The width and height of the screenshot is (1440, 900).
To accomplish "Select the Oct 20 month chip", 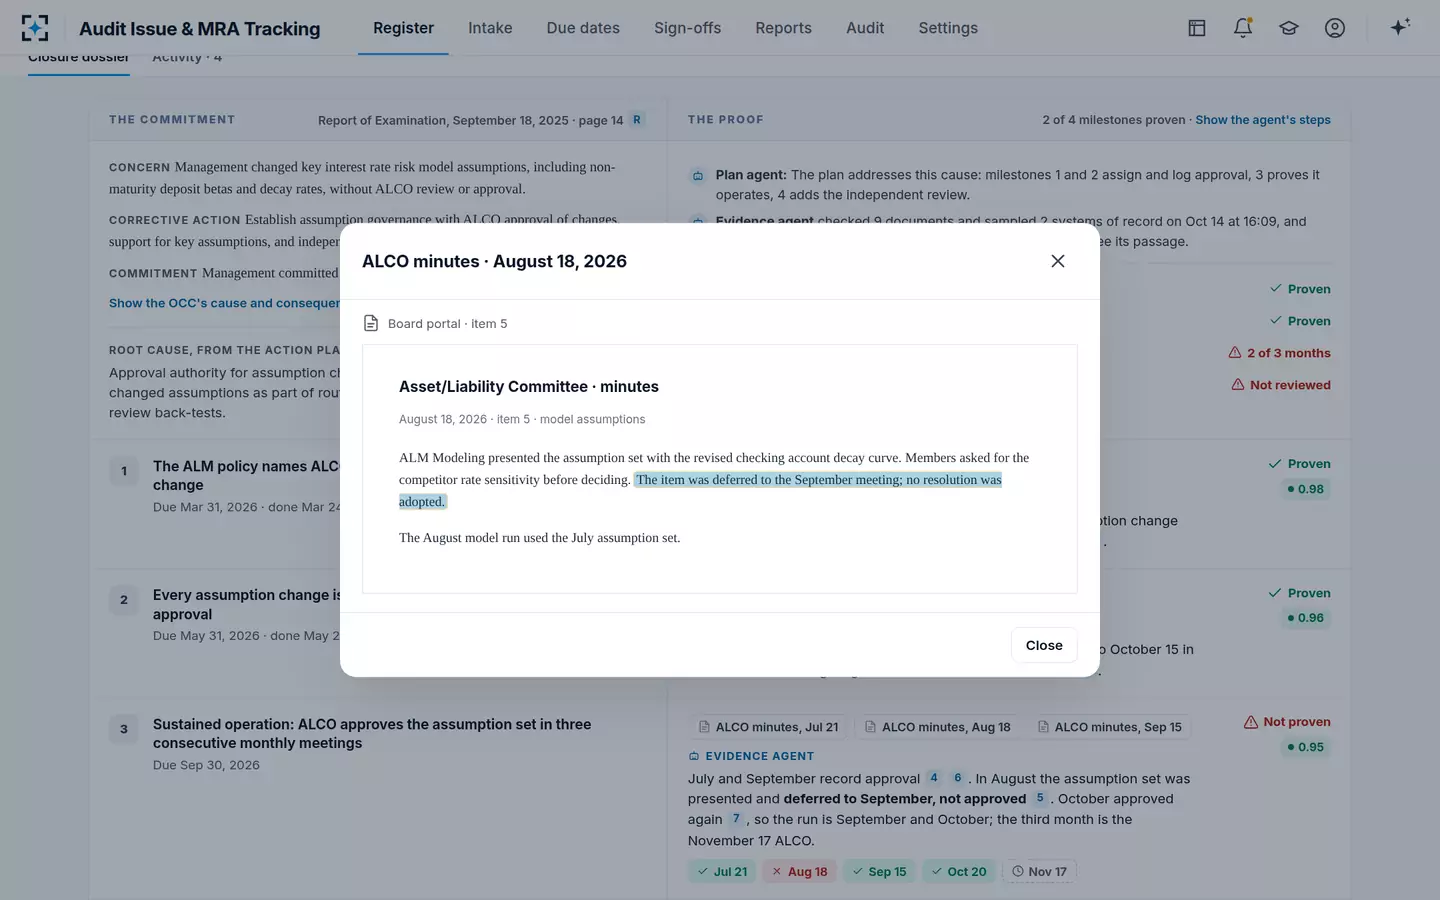I will pos(959,871).
